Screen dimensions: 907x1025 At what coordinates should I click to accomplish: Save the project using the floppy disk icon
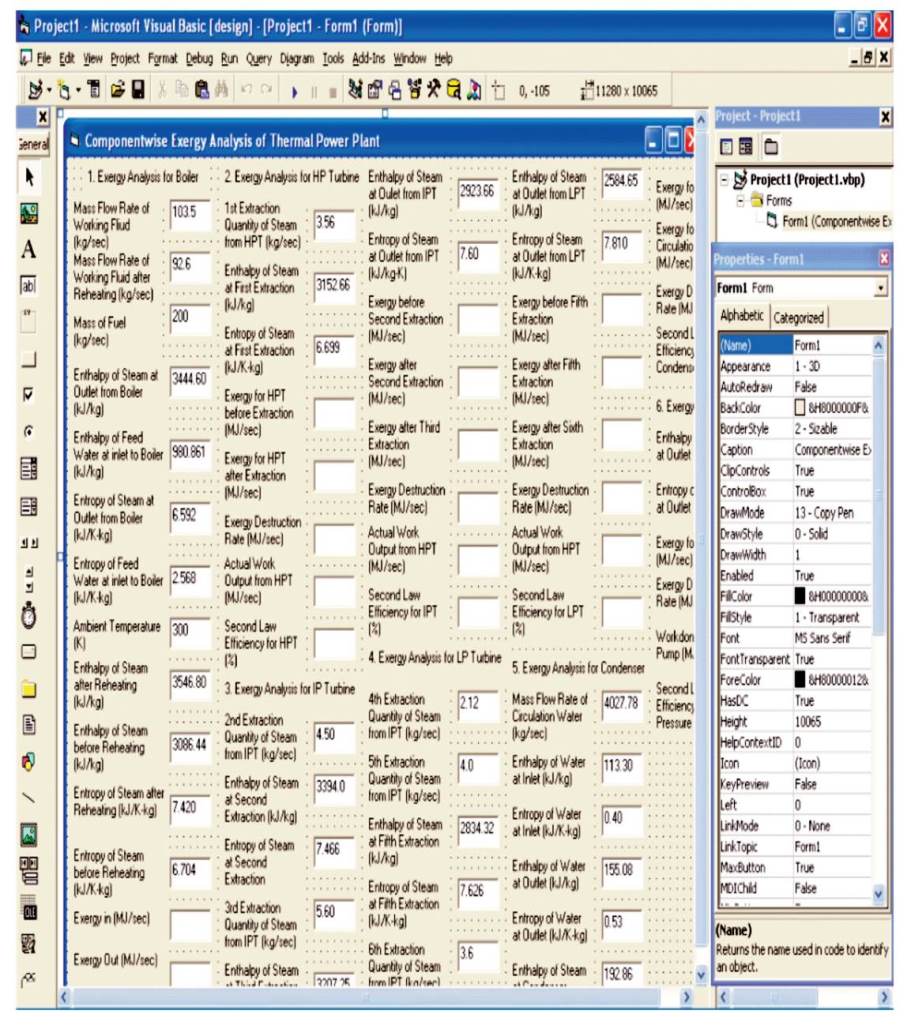coord(138,90)
